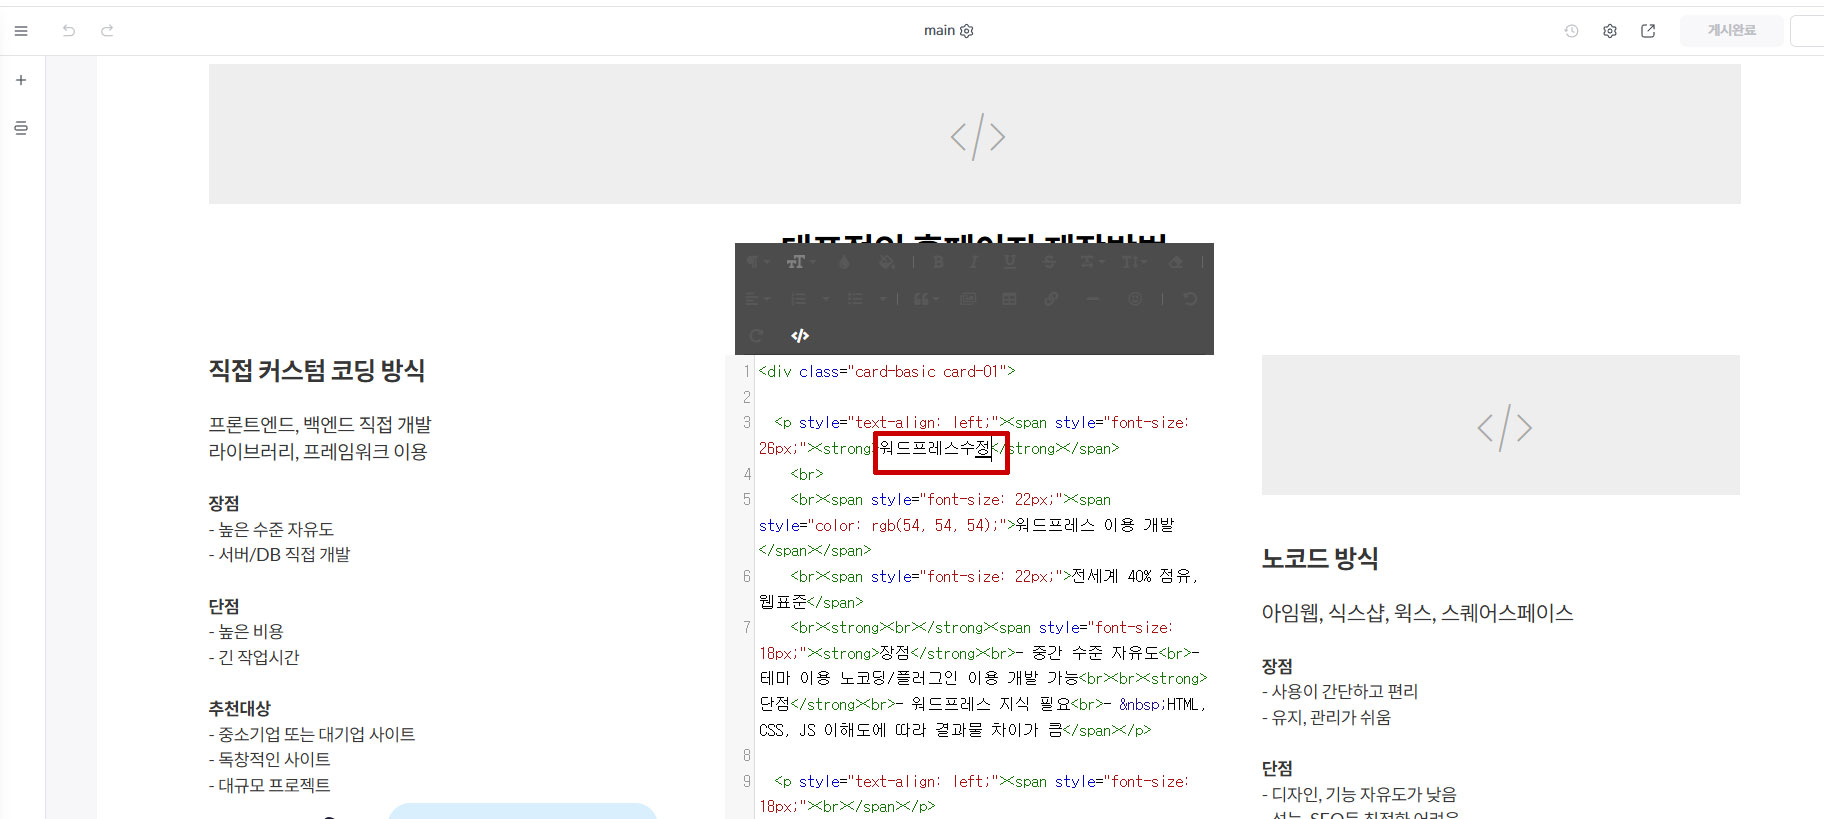Click the insert link chain icon

click(x=1051, y=299)
